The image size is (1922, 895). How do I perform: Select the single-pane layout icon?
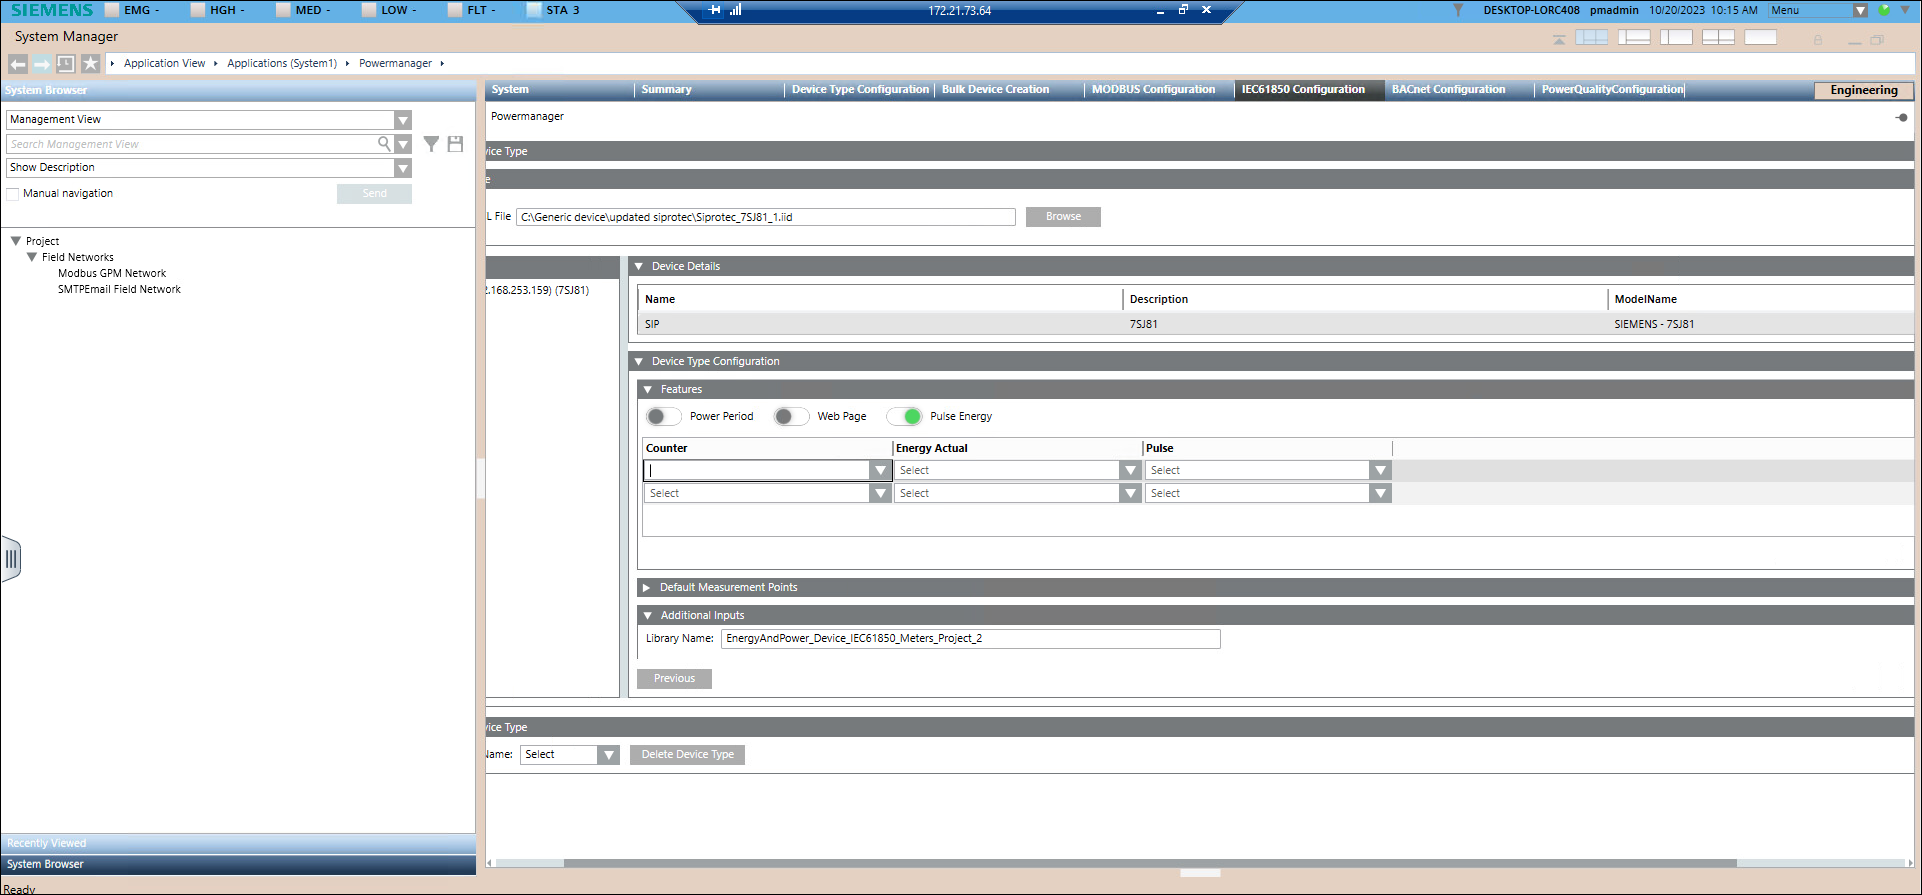pos(1760,37)
